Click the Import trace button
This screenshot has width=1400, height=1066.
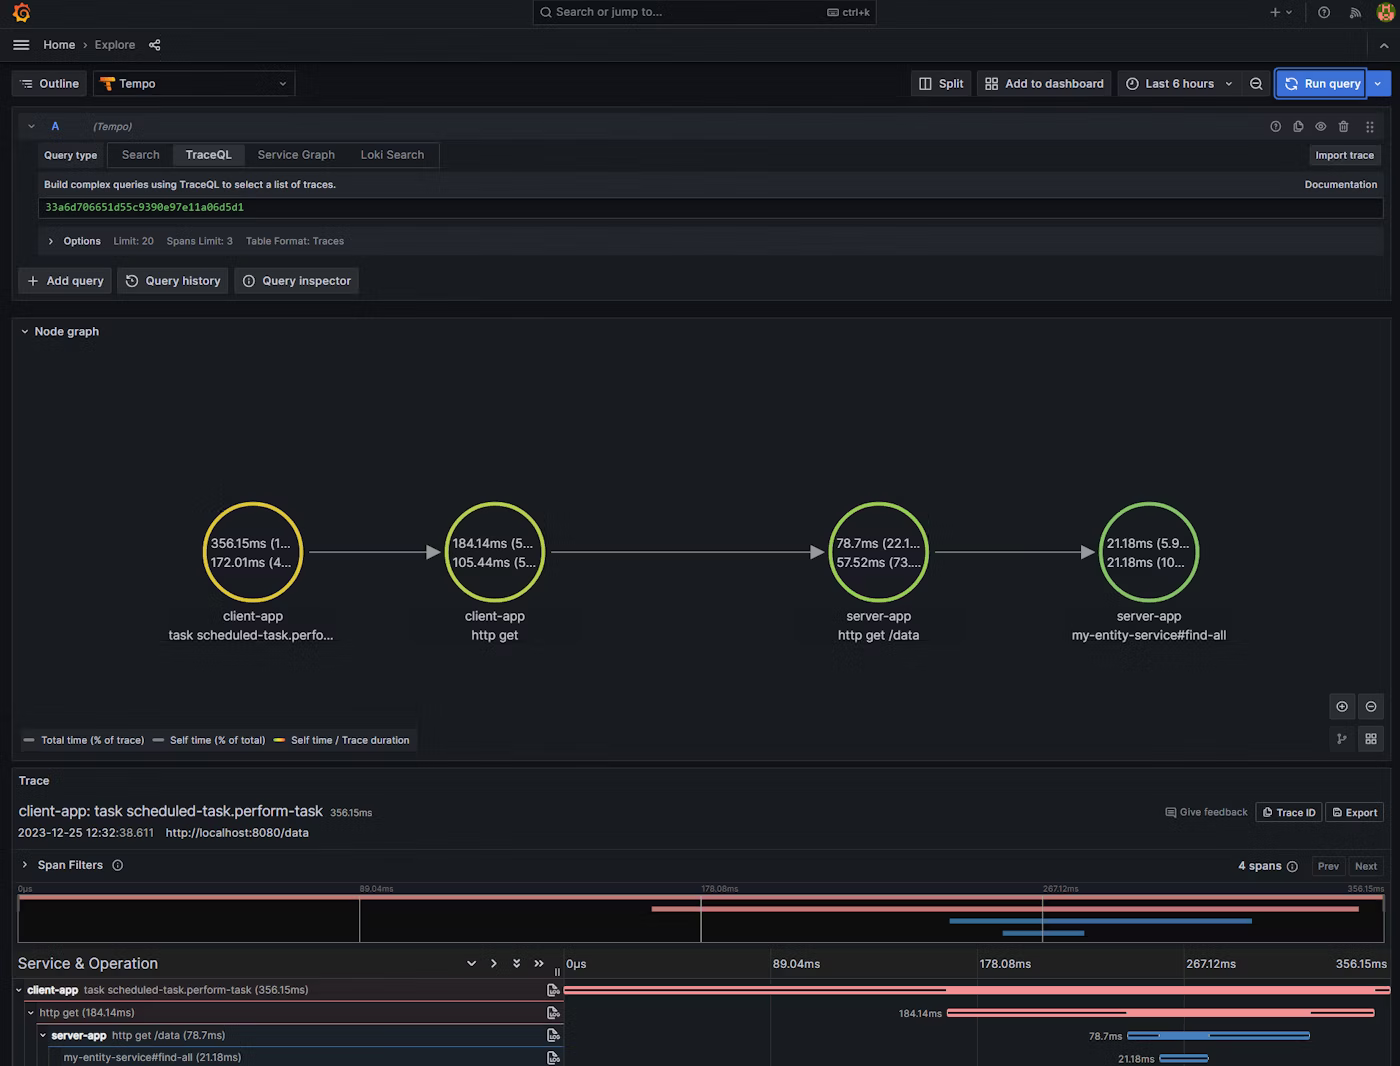(x=1344, y=155)
